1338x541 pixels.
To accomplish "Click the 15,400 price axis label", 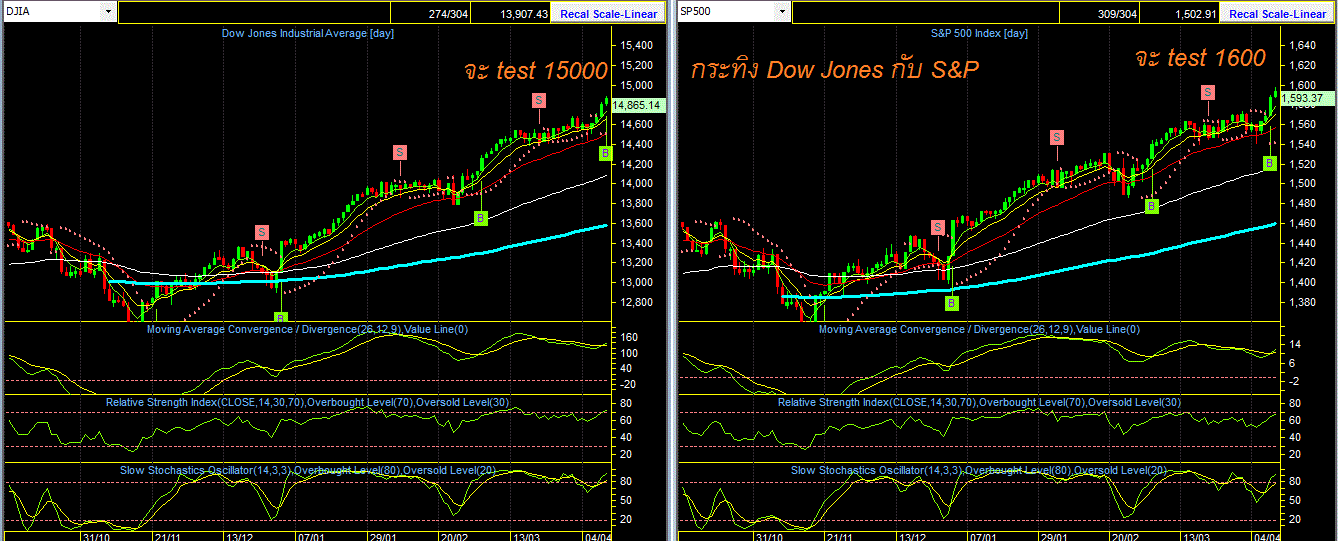I will click(x=635, y=46).
